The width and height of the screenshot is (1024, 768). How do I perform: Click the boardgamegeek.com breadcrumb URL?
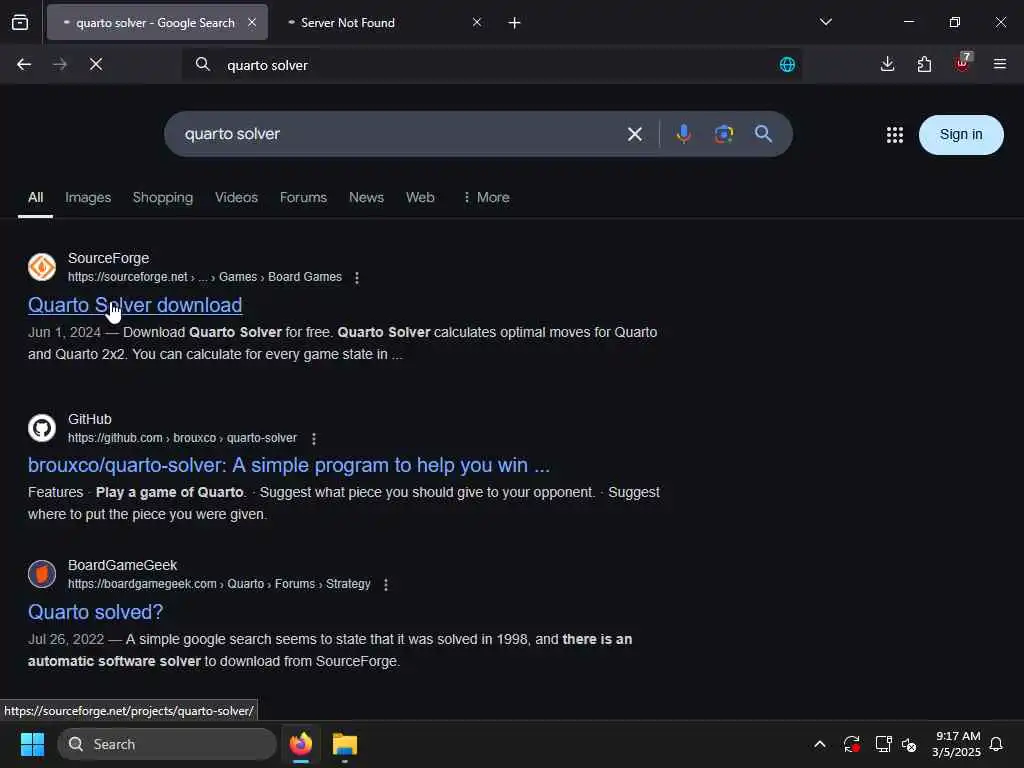point(219,584)
